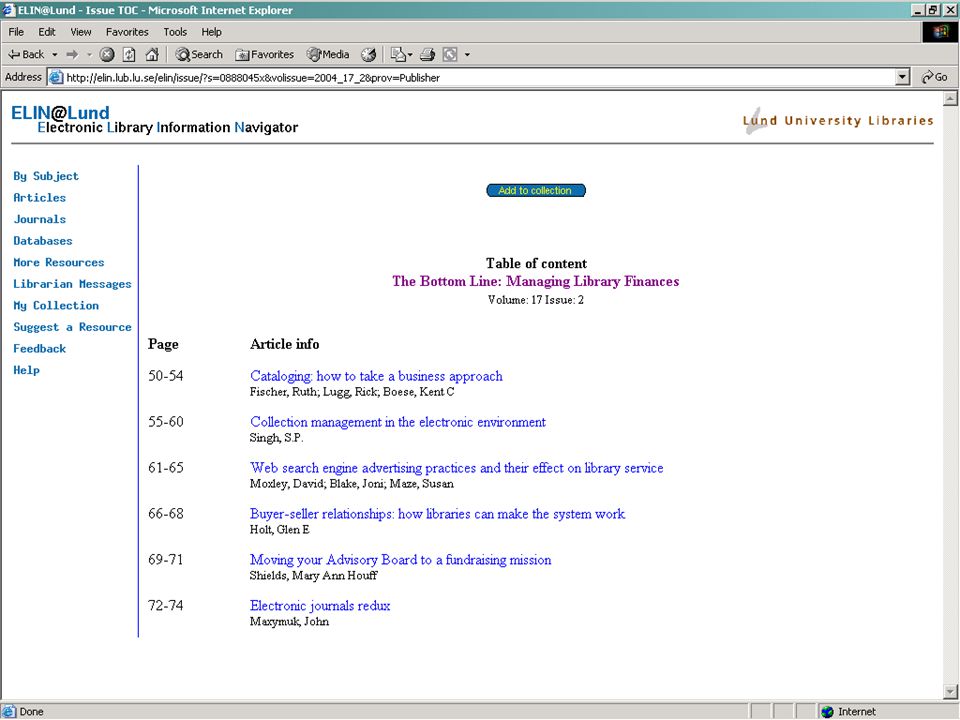Open the Media toolbar button

point(328,54)
